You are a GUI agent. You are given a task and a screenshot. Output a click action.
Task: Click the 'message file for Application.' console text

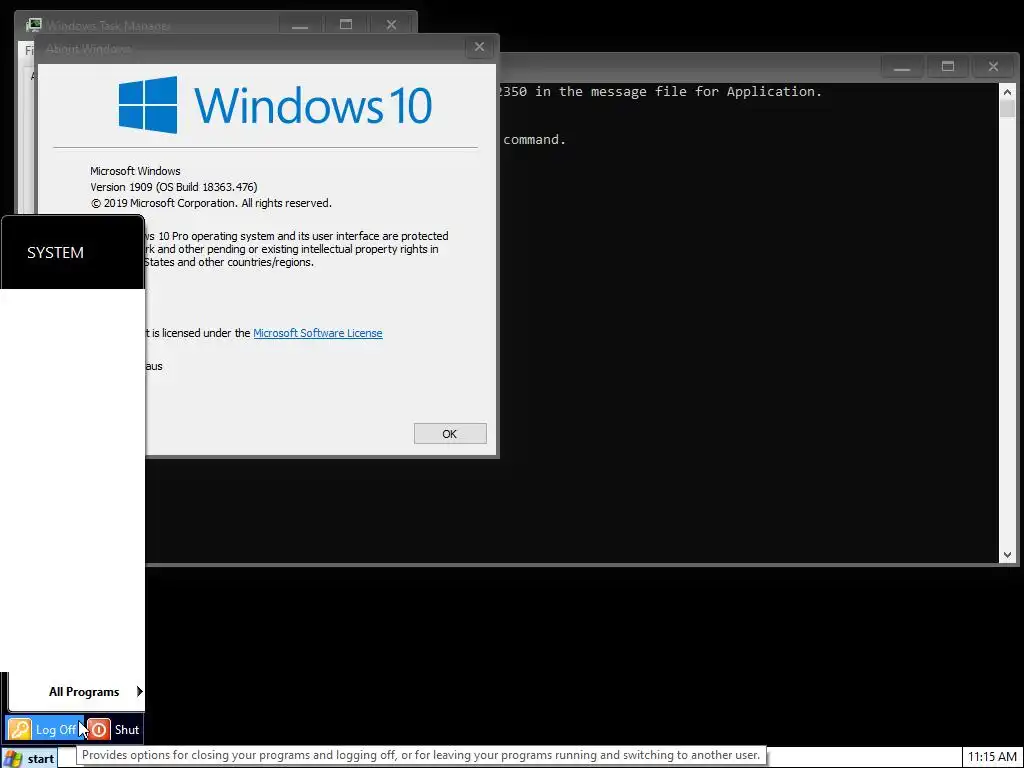(707, 91)
